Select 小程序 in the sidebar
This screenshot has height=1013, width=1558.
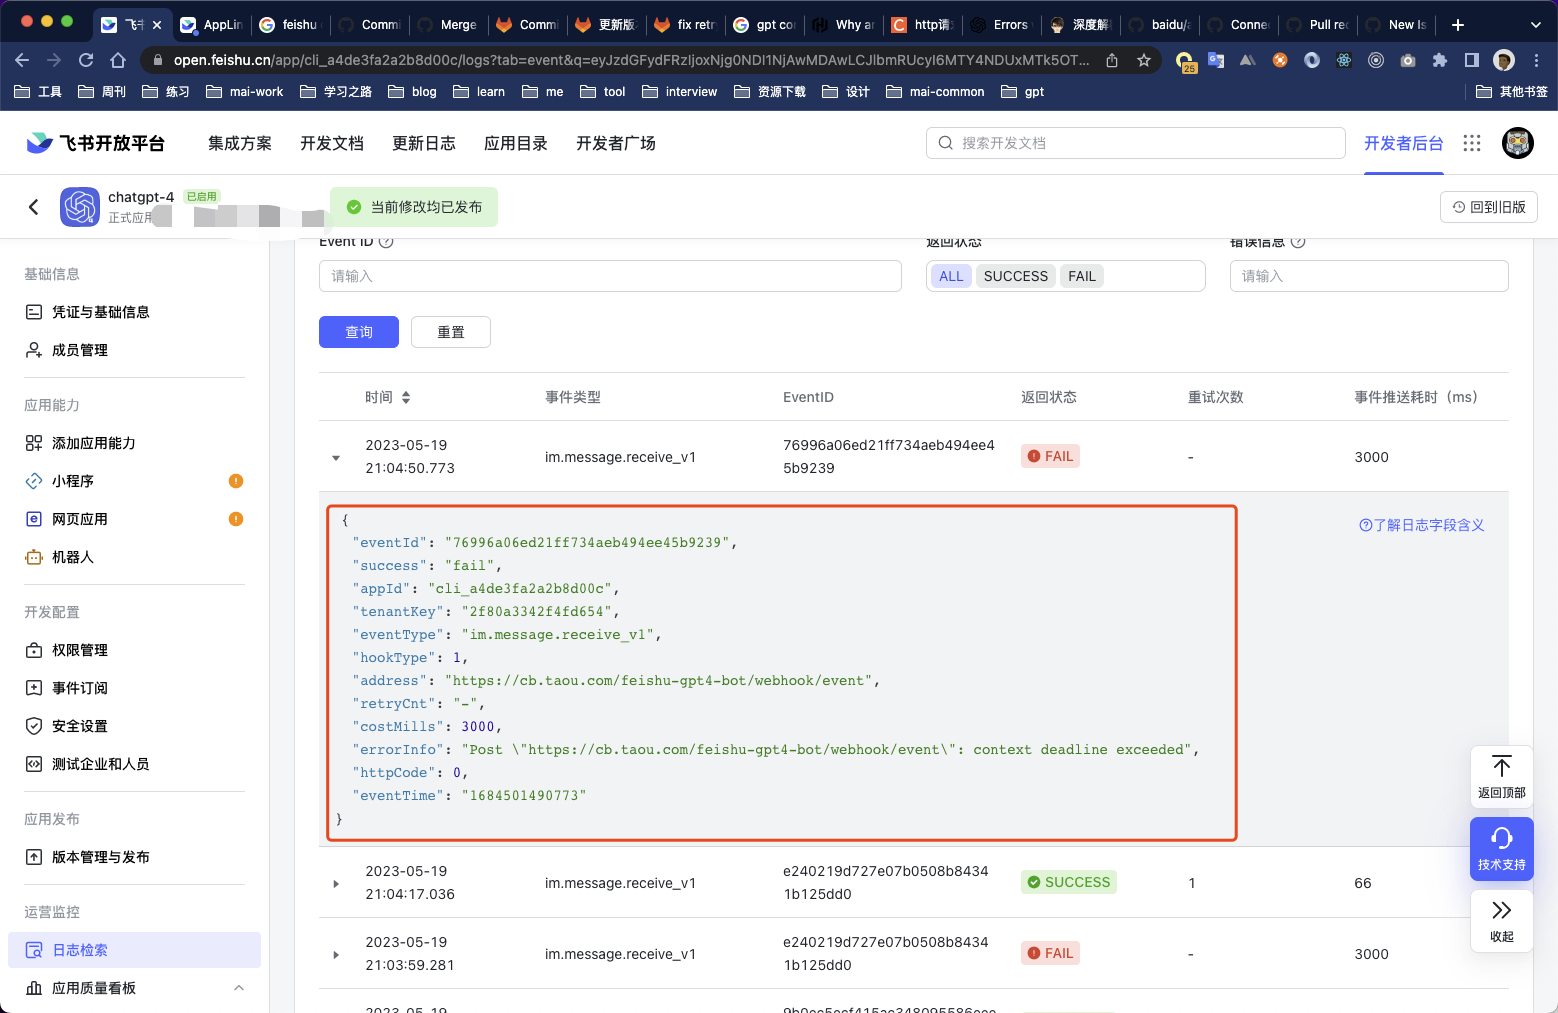(x=76, y=481)
